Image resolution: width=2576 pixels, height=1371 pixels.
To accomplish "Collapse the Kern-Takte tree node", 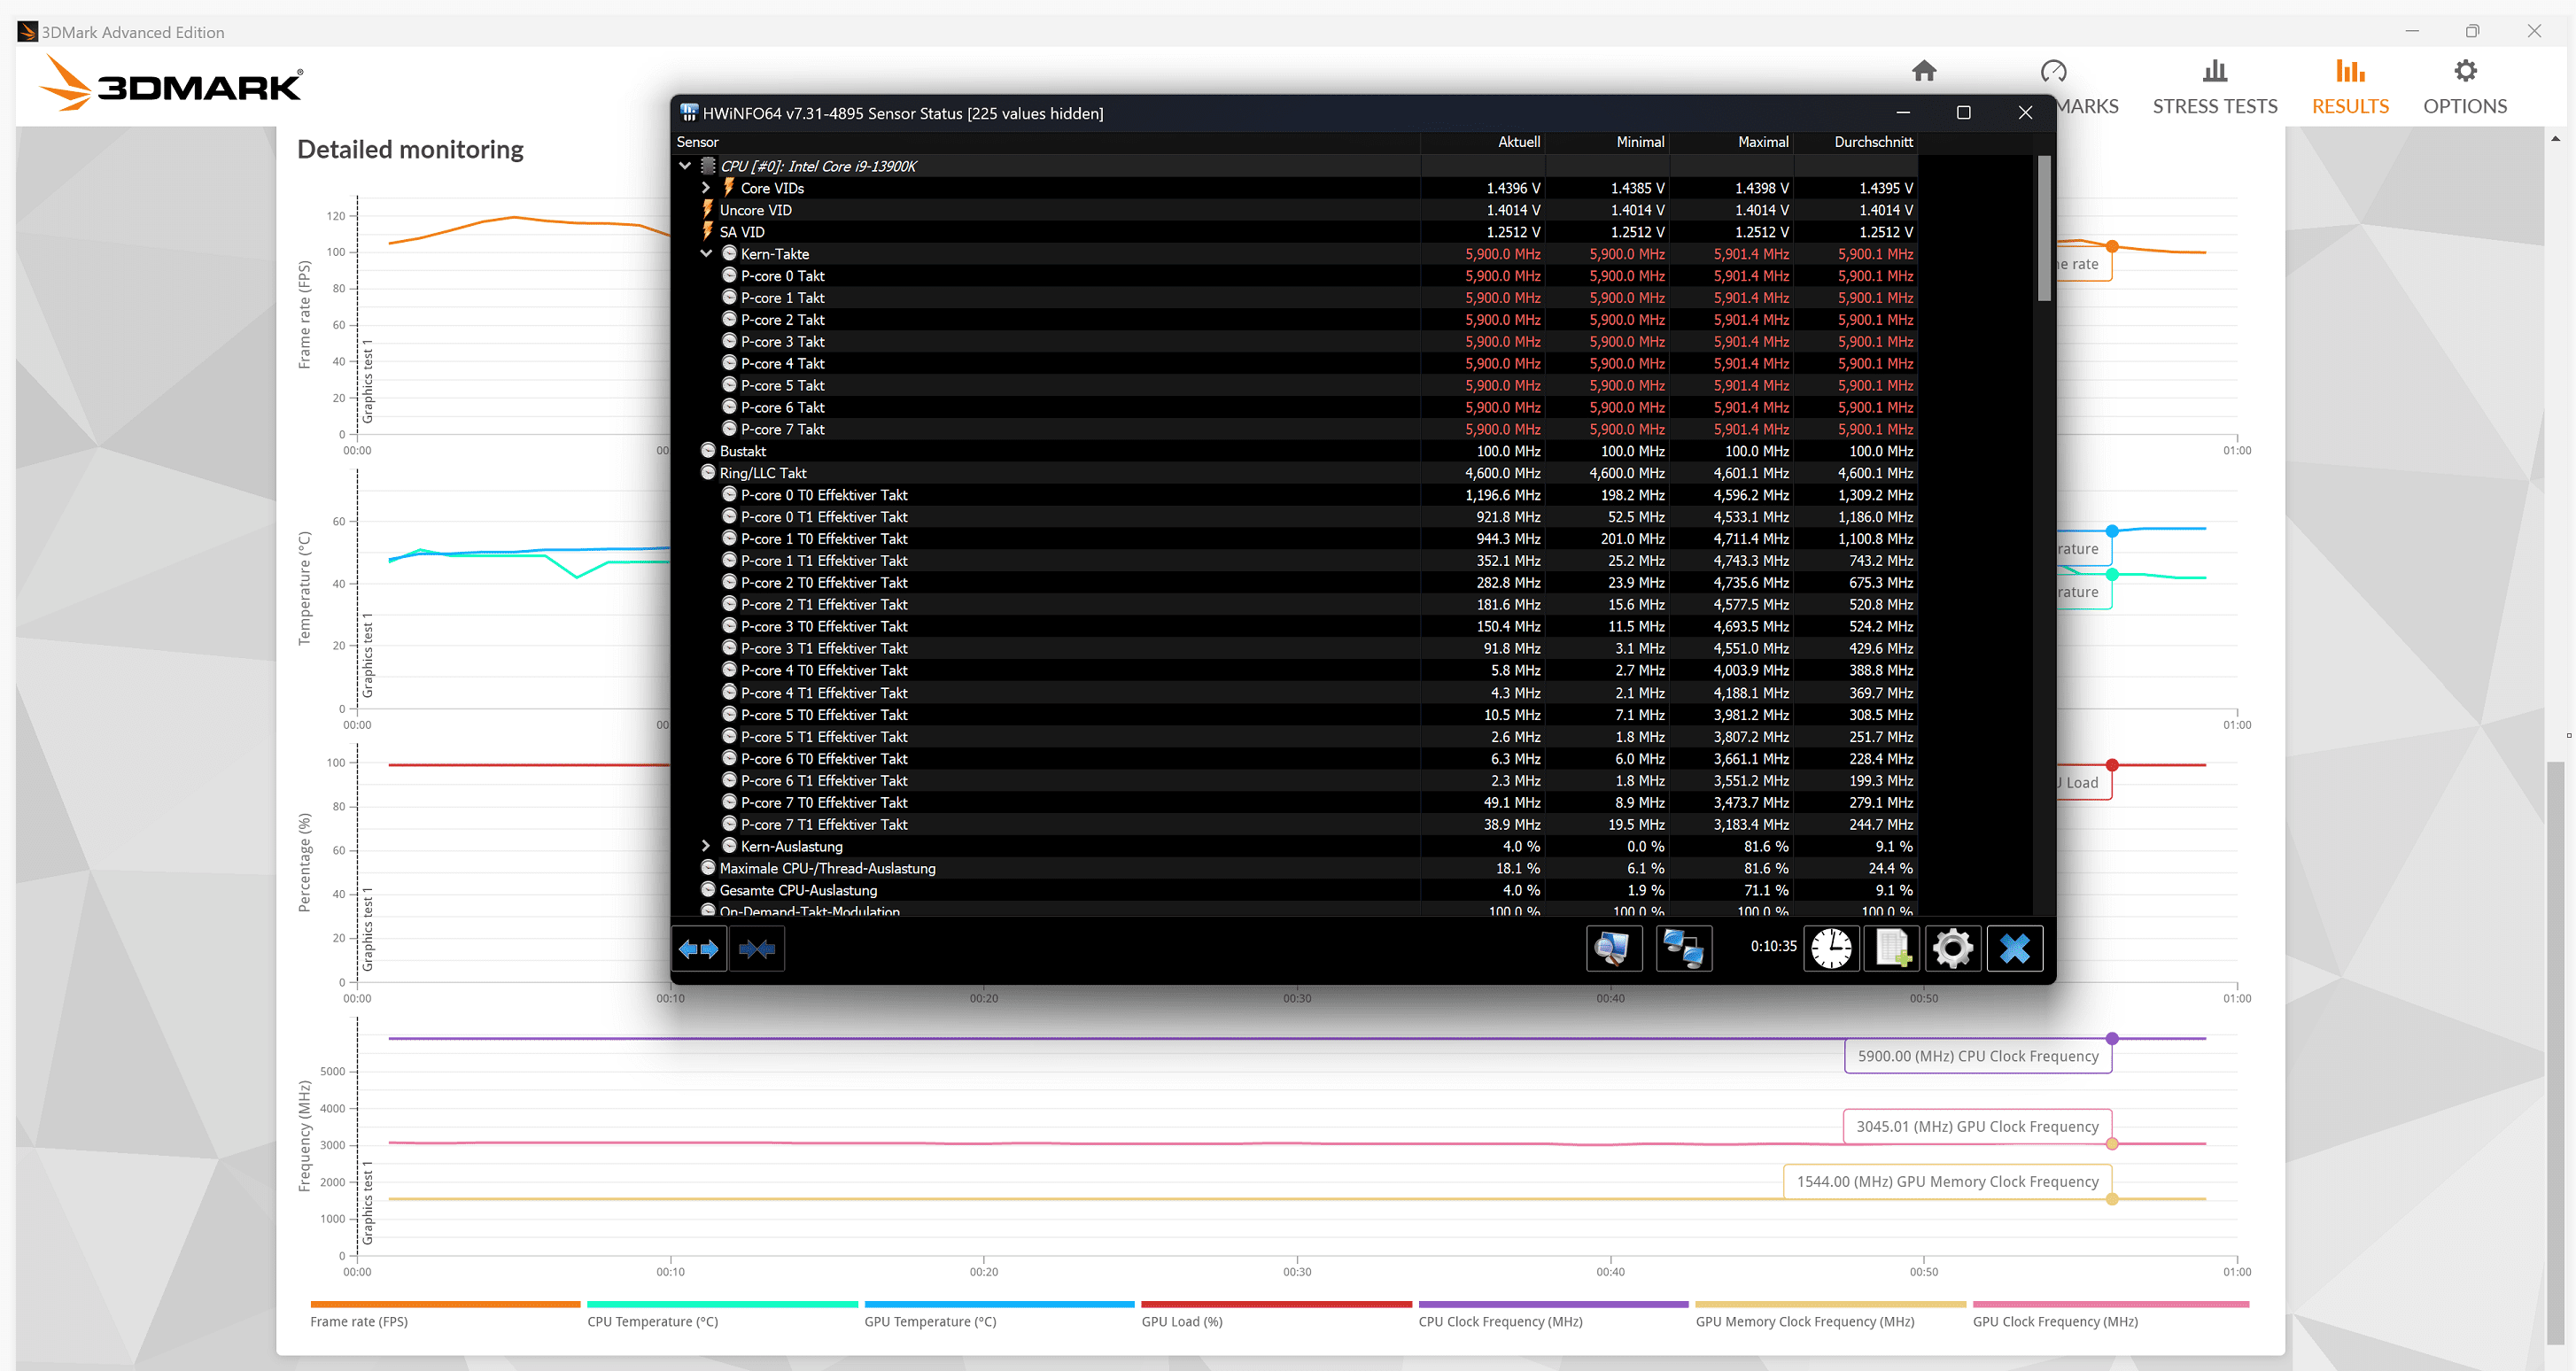I will click(x=706, y=254).
